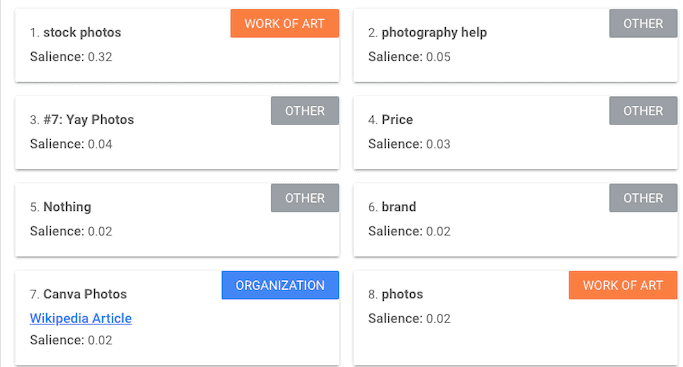
Task: Click the OTHER tag on Yay Photos card
Action: pos(305,111)
